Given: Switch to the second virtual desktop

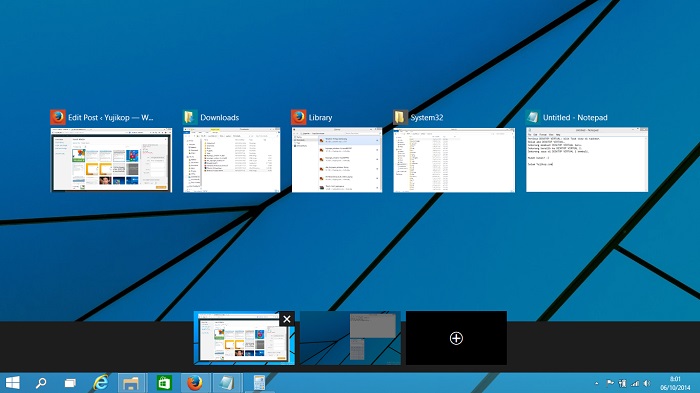Looking at the screenshot, I should pyautogui.click(x=350, y=338).
